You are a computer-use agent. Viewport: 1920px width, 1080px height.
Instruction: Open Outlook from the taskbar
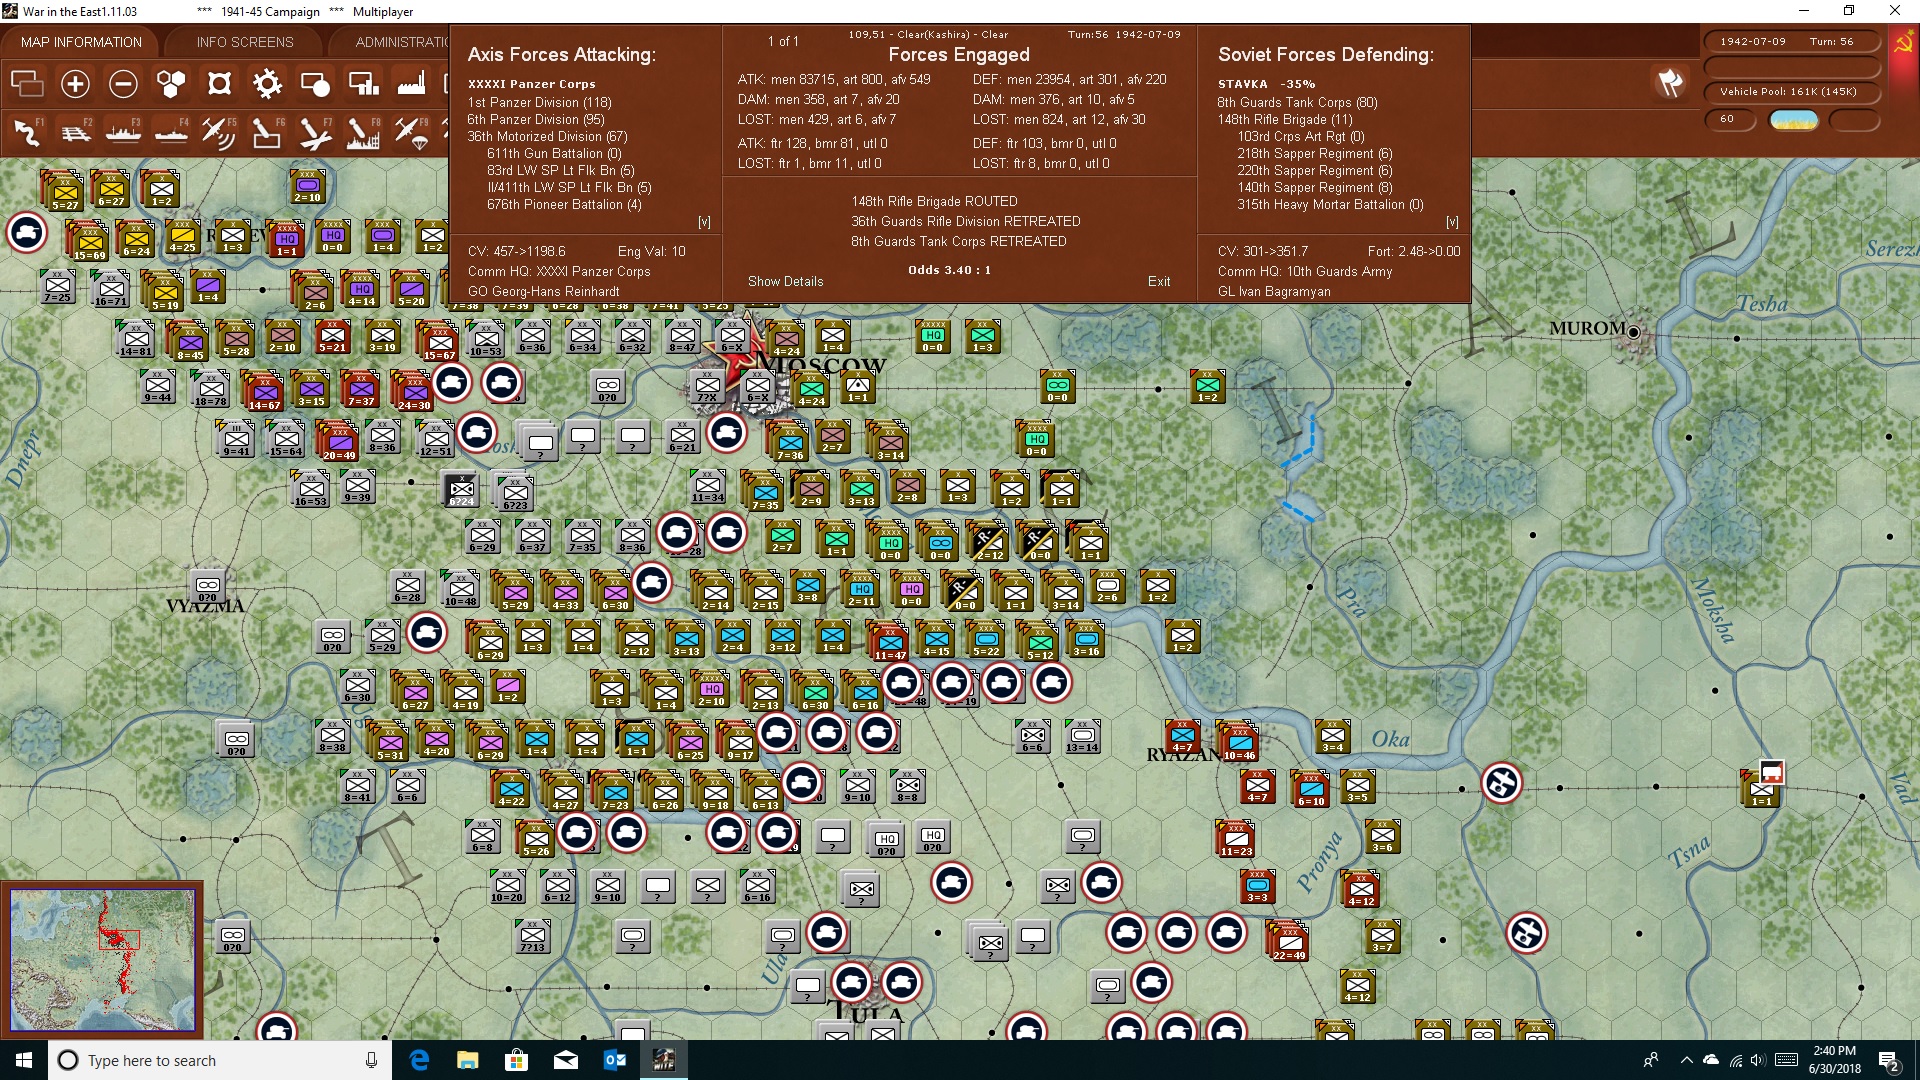point(614,1060)
